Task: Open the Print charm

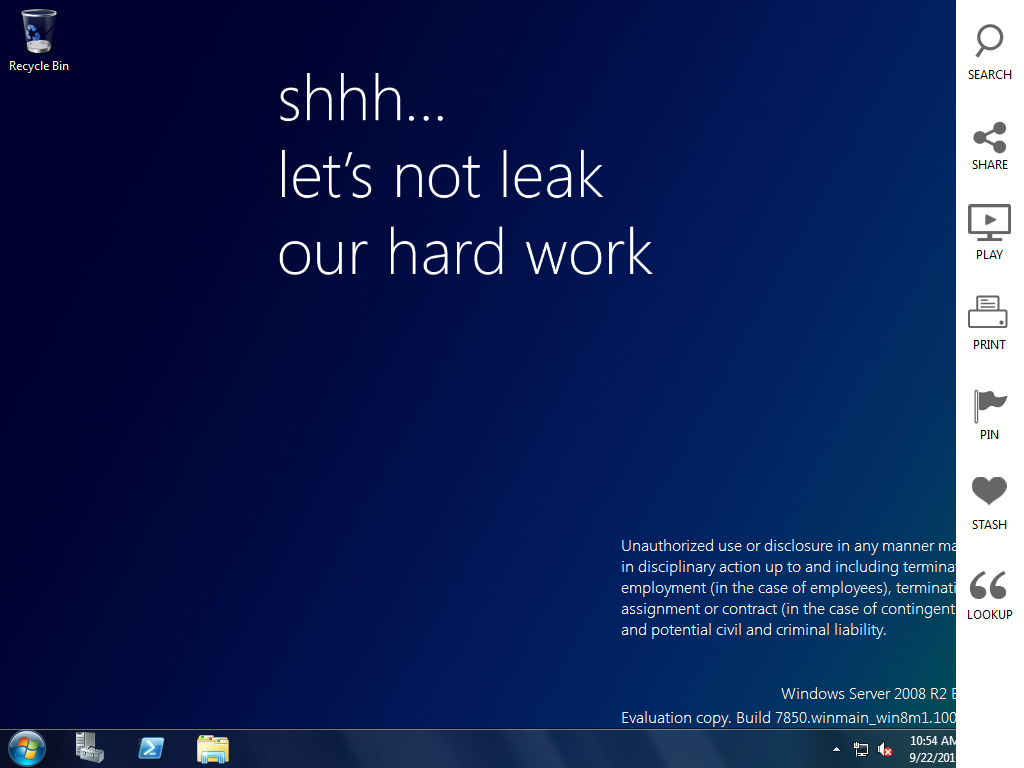Action: tap(989, 323)
